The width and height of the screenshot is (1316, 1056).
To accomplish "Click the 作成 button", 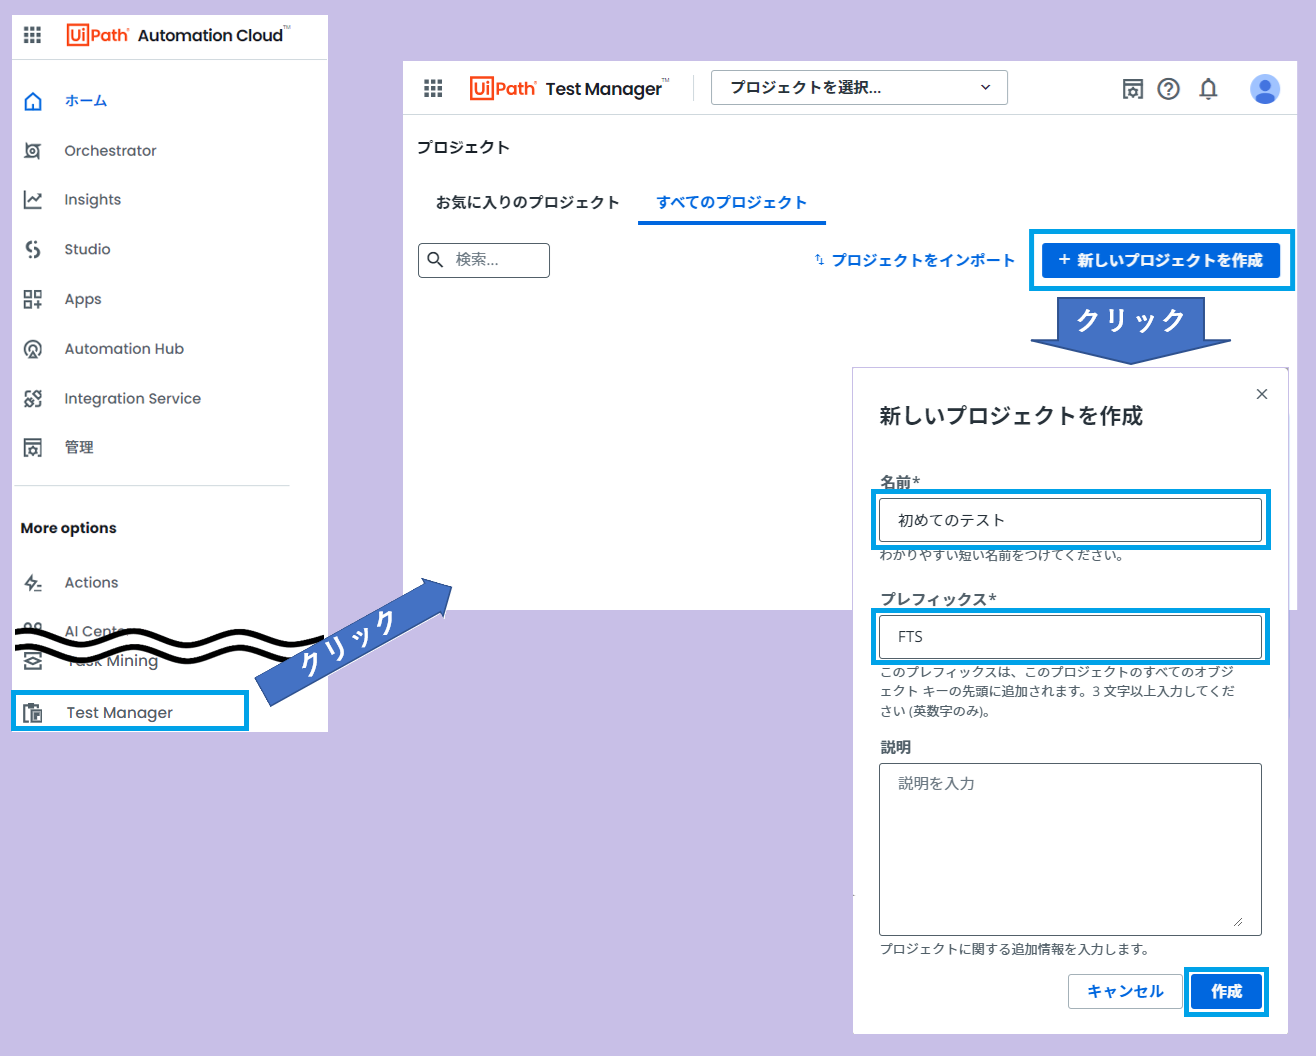I will coord(1226,992).
